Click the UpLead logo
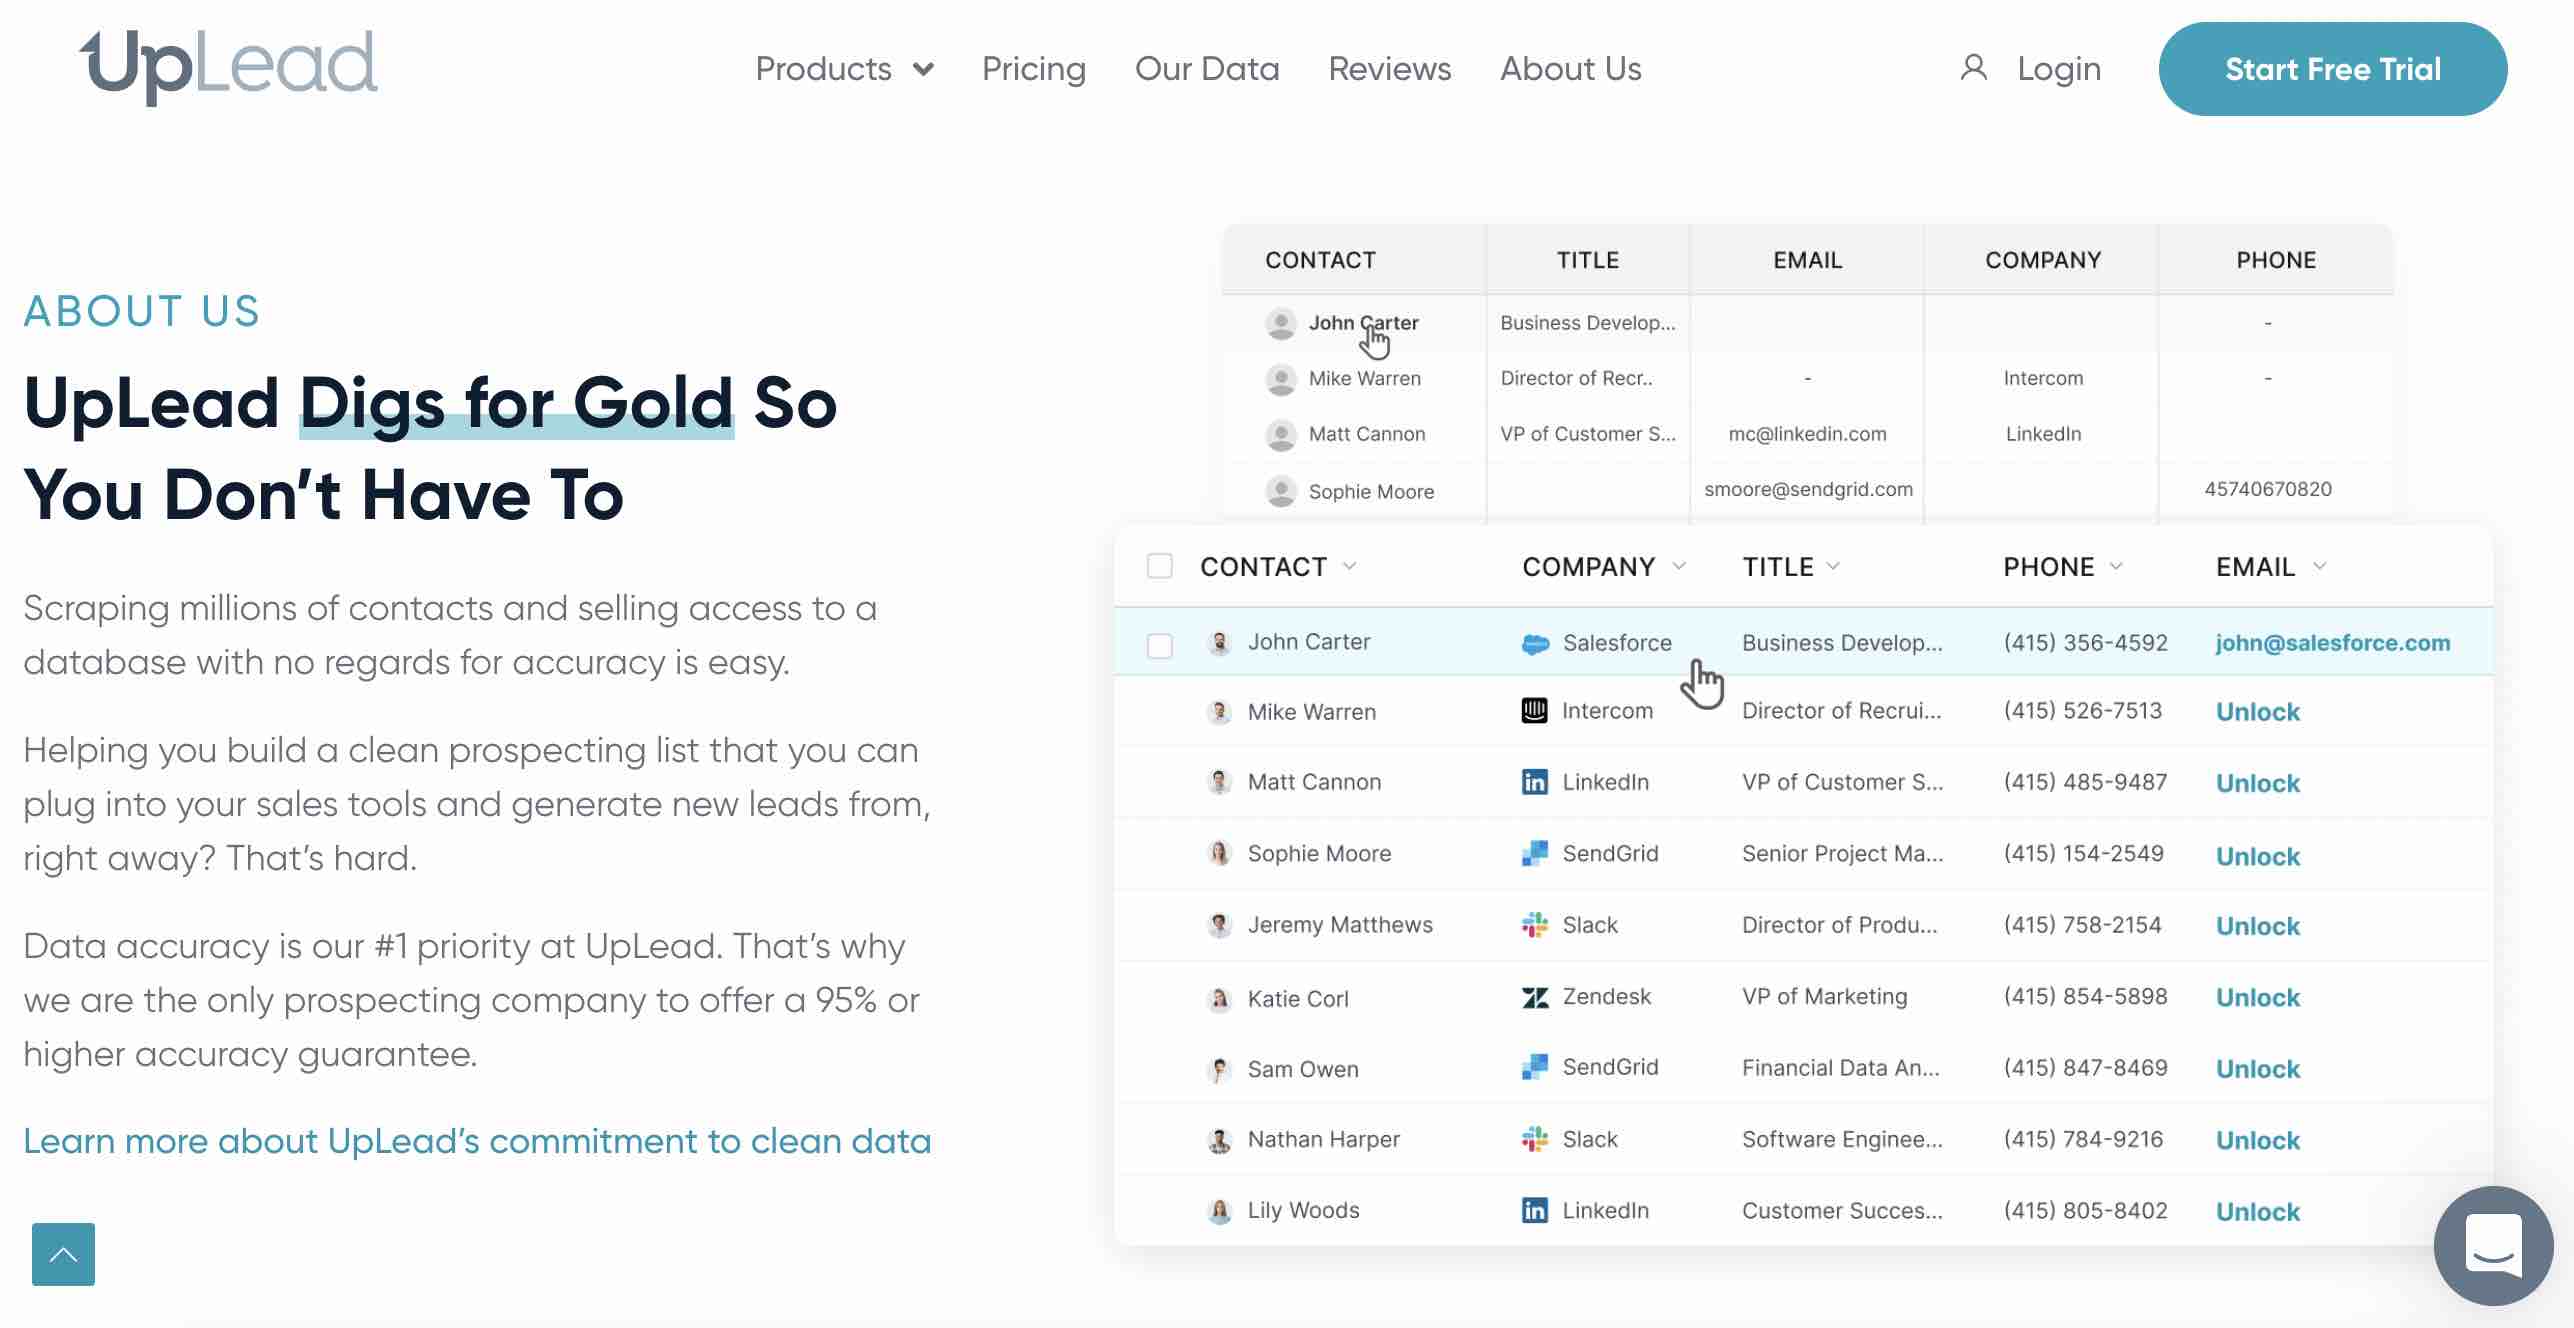Screen dimensions: 2574x1328 tap(229, 66)
